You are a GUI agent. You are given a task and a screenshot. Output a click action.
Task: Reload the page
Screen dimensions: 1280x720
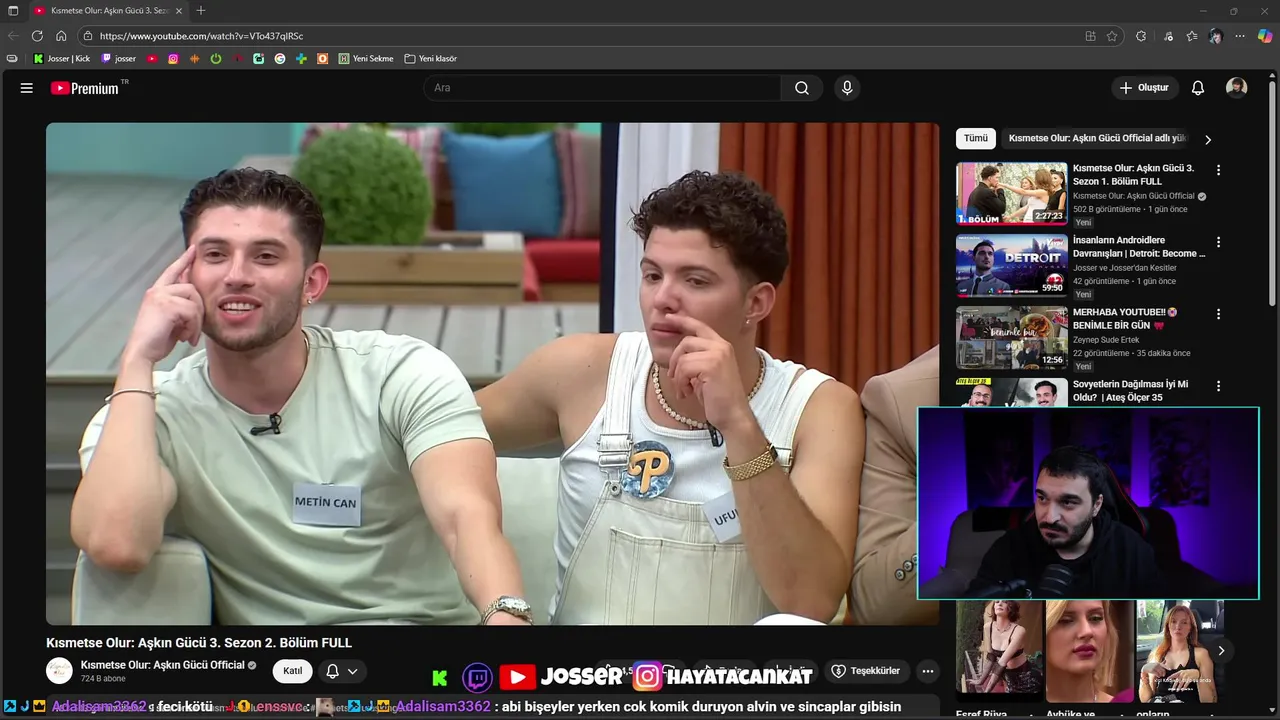(37, 36)
